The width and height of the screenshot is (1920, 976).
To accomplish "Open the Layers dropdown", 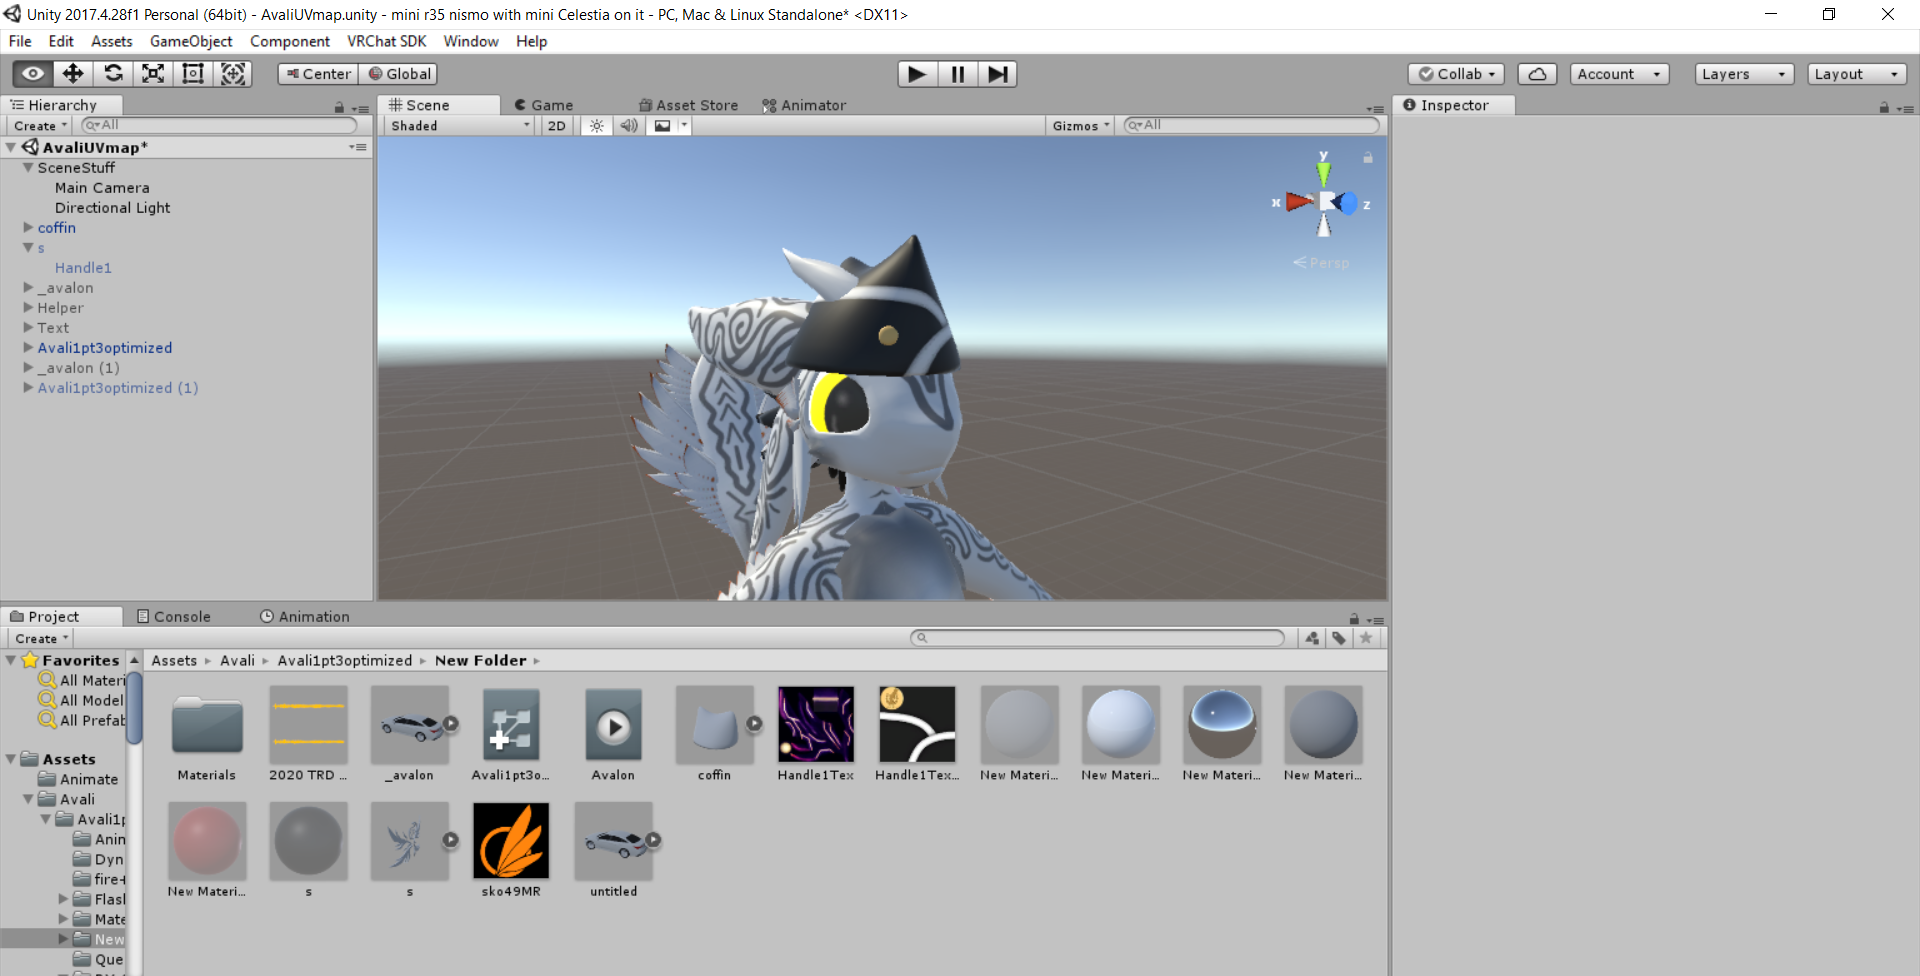I will pos(1744,74).
